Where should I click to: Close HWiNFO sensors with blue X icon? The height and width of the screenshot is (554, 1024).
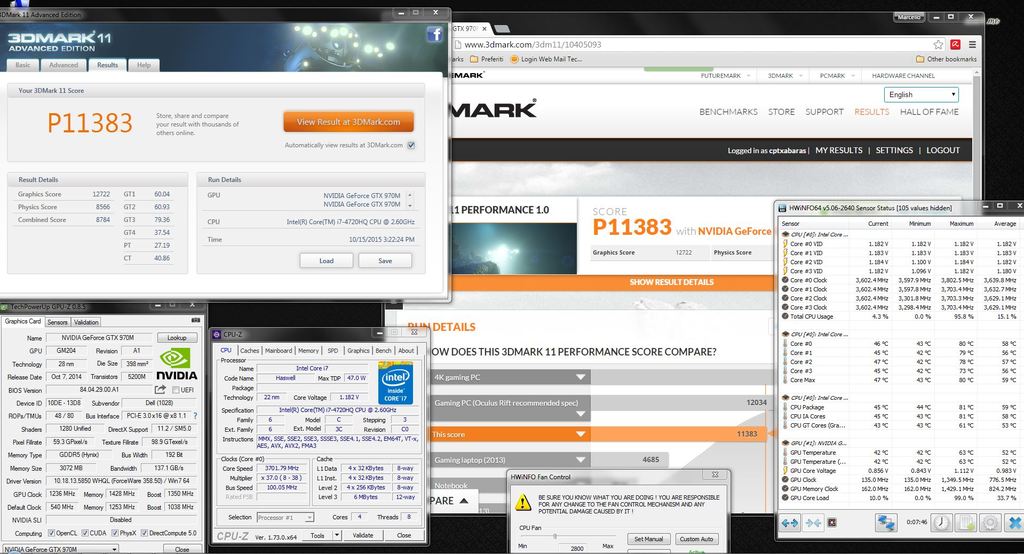[1014, 523]
